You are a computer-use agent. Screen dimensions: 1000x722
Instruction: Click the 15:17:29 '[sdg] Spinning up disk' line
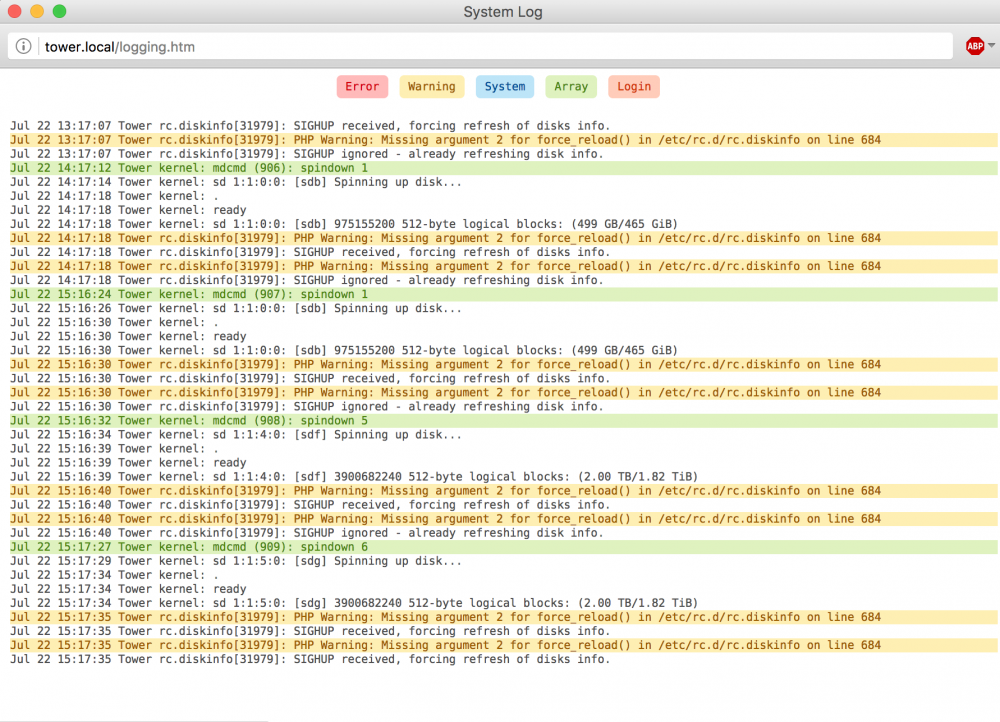pos(235,561)
